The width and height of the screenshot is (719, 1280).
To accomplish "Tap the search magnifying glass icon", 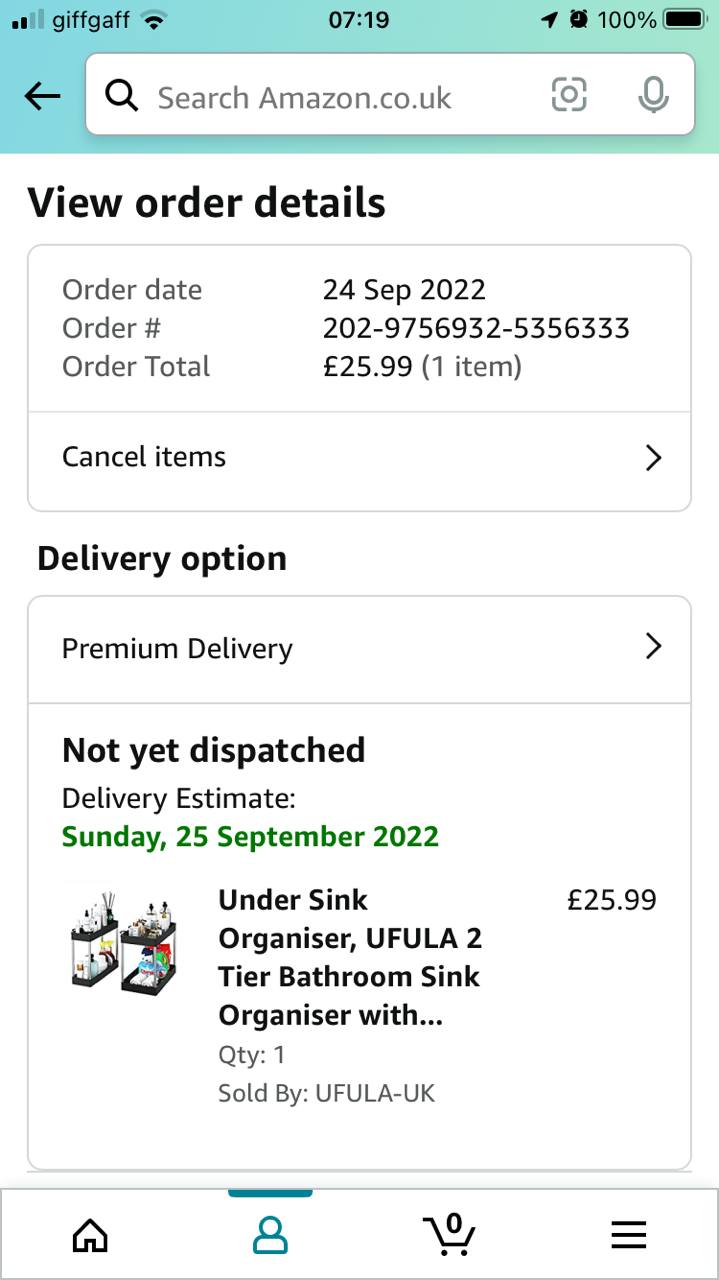I will click(121, 96).
